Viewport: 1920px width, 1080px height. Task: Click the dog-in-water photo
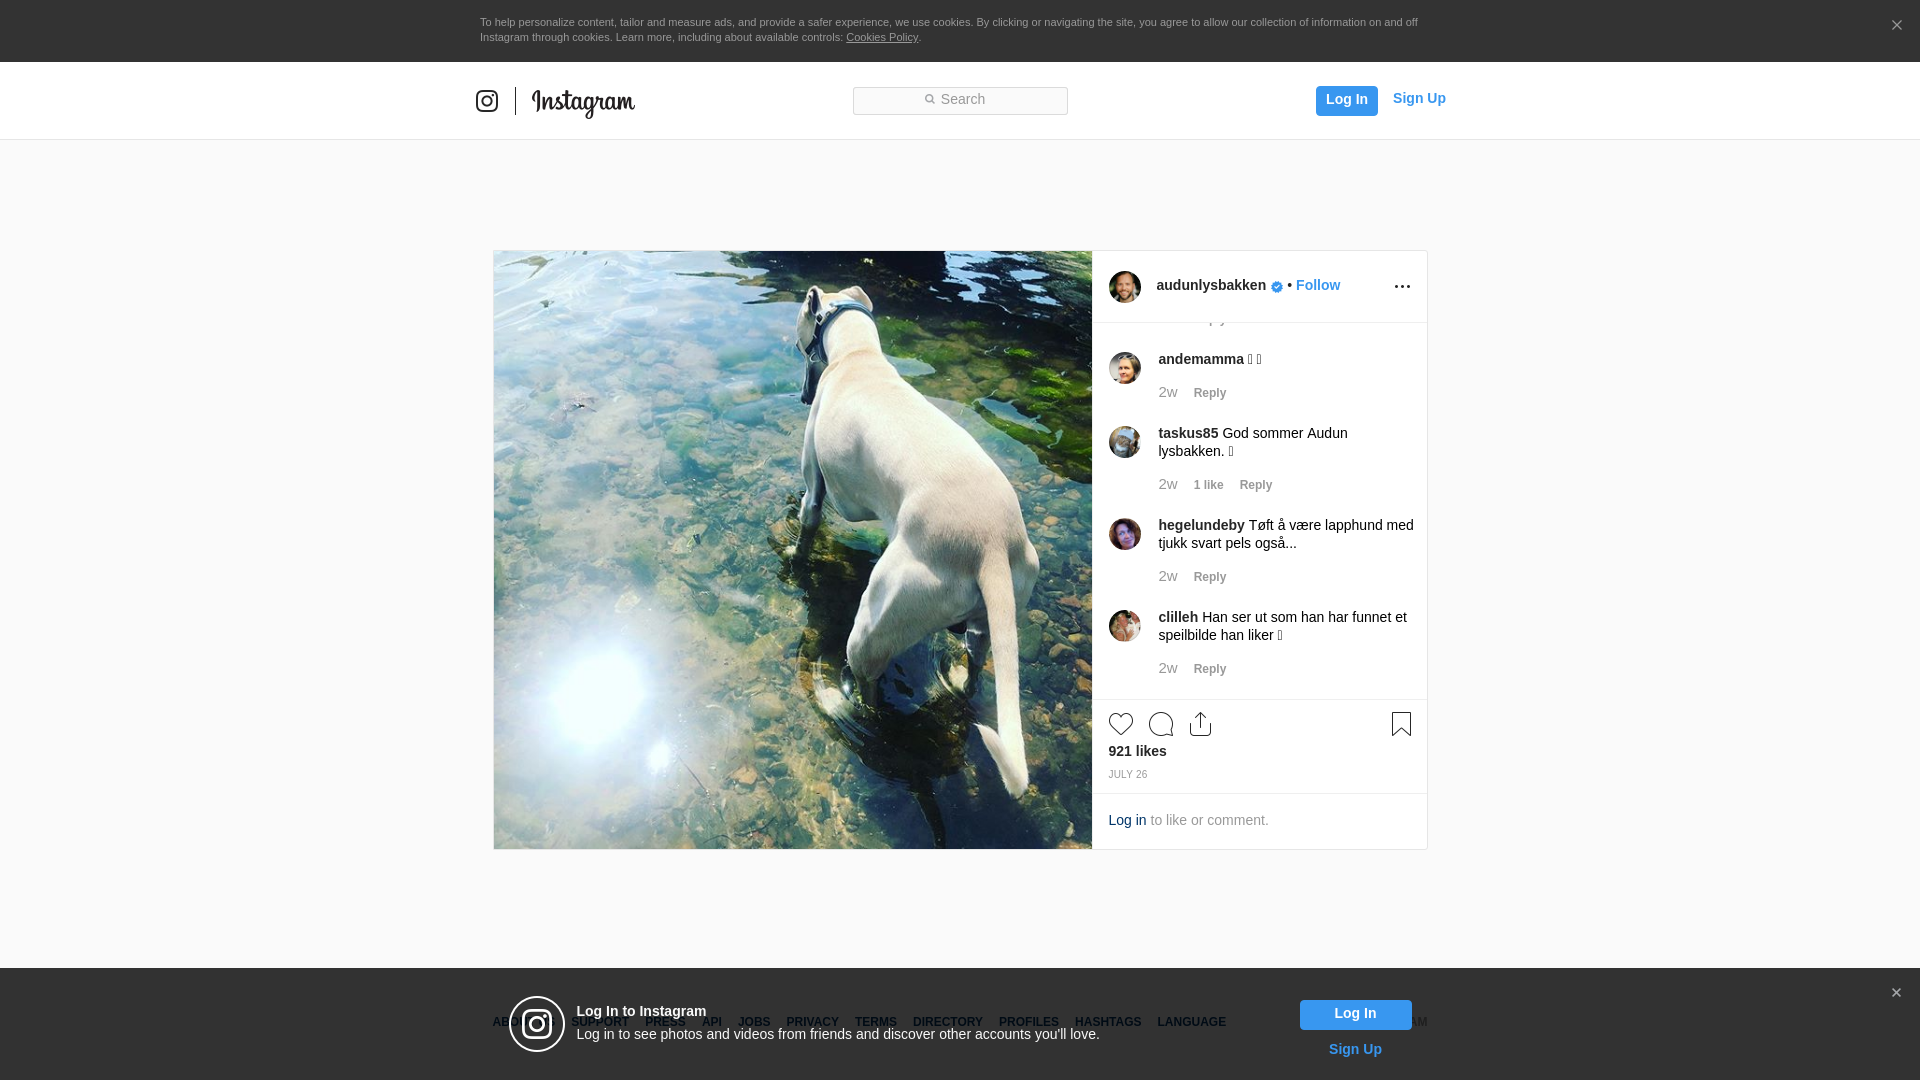coord(792,550)
